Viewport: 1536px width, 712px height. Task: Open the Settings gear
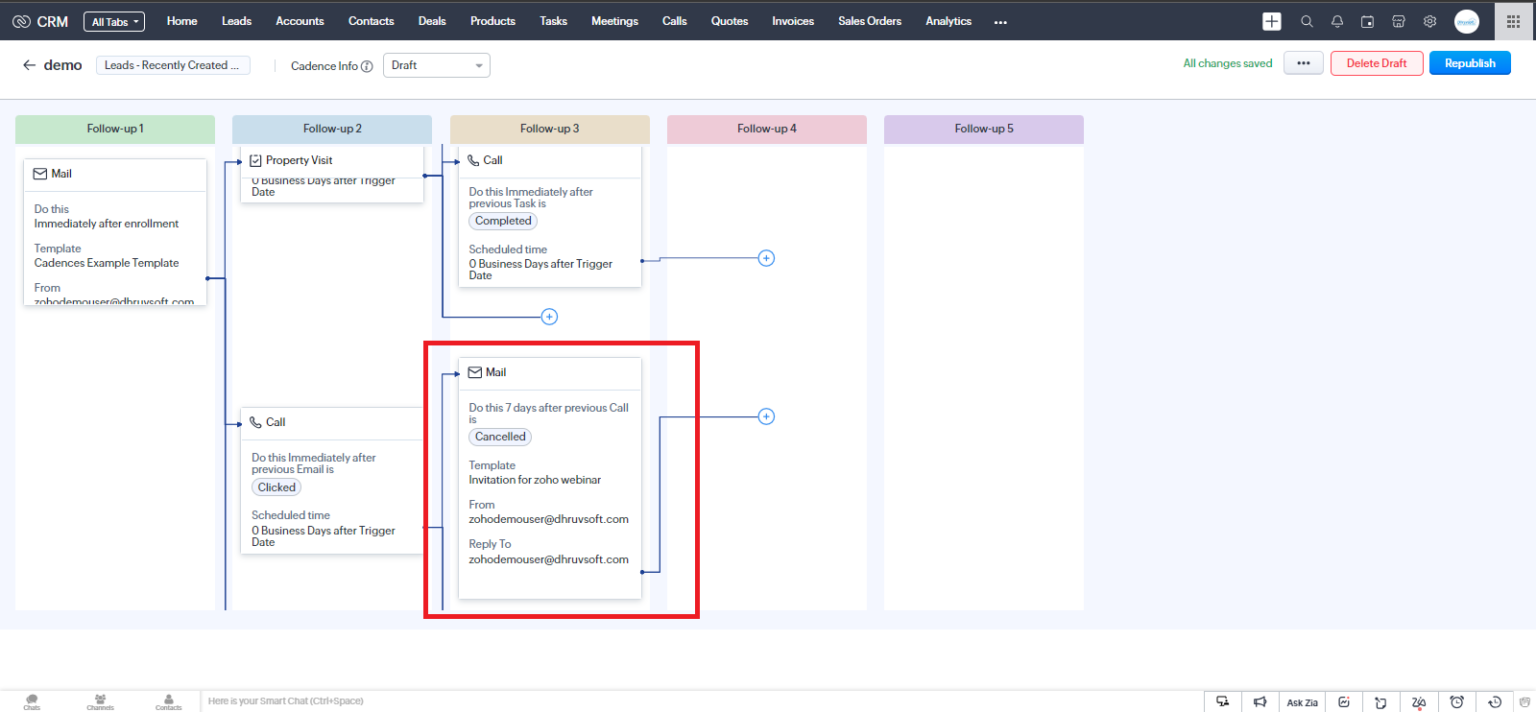click(x=1429, y=20)
